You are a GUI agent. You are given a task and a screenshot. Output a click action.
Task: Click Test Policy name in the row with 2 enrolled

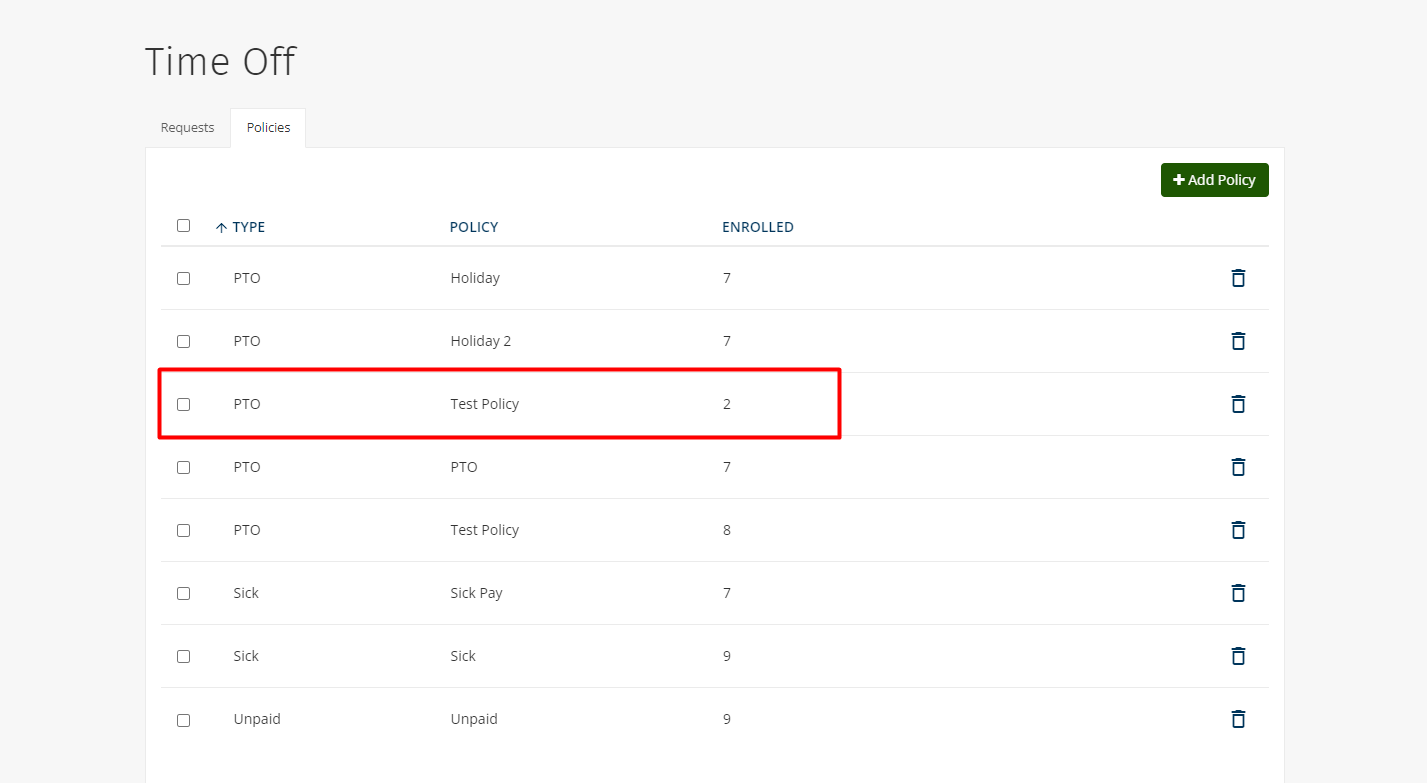coord(485,404)
